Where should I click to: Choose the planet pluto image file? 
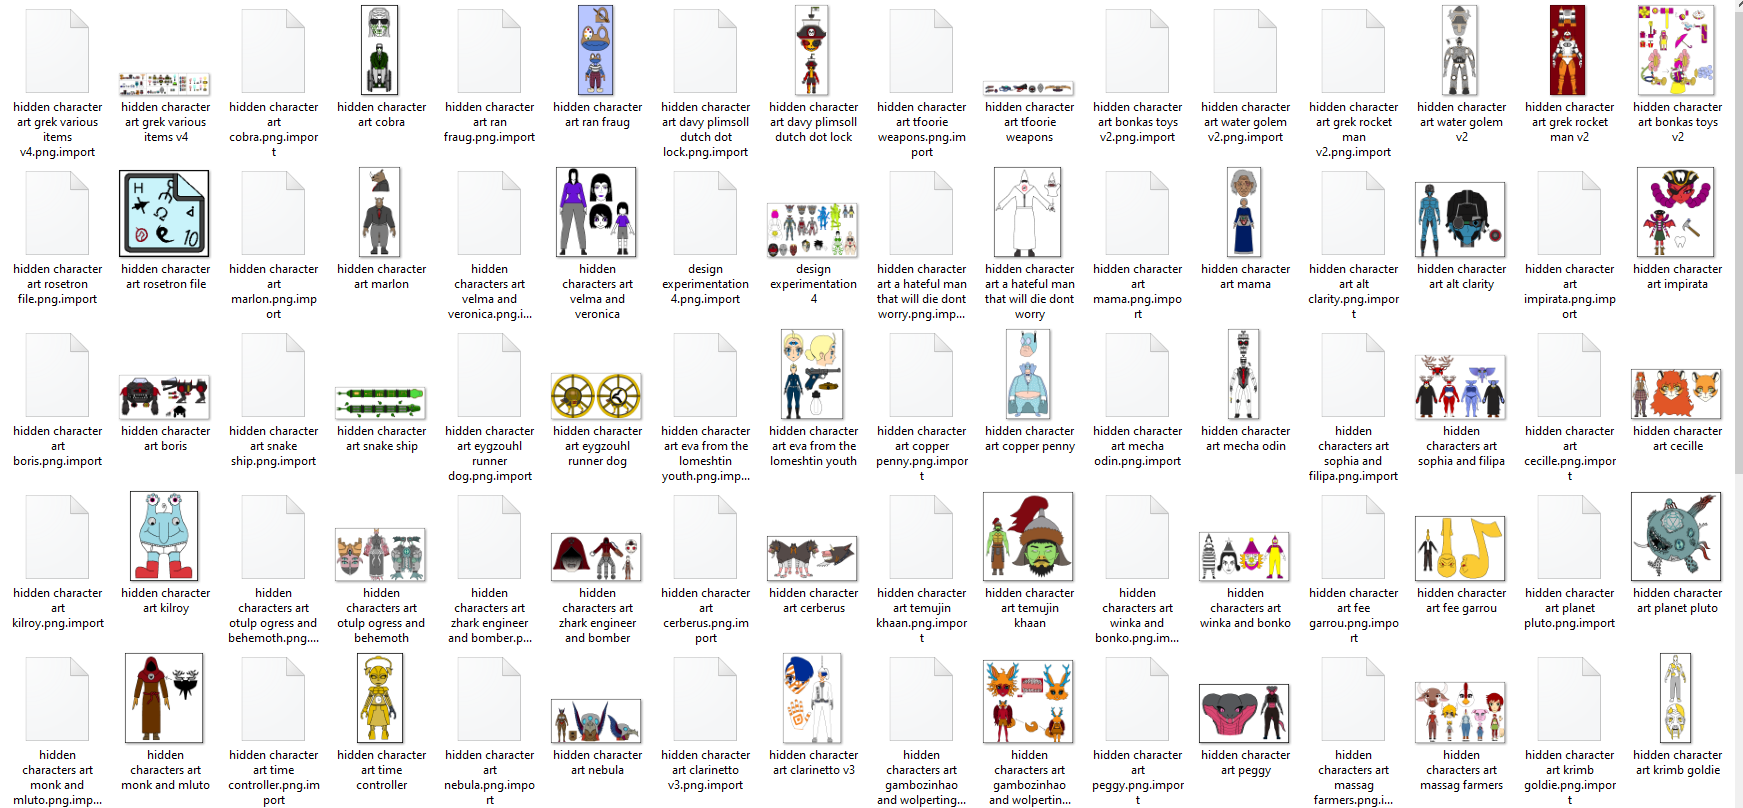1676,536
